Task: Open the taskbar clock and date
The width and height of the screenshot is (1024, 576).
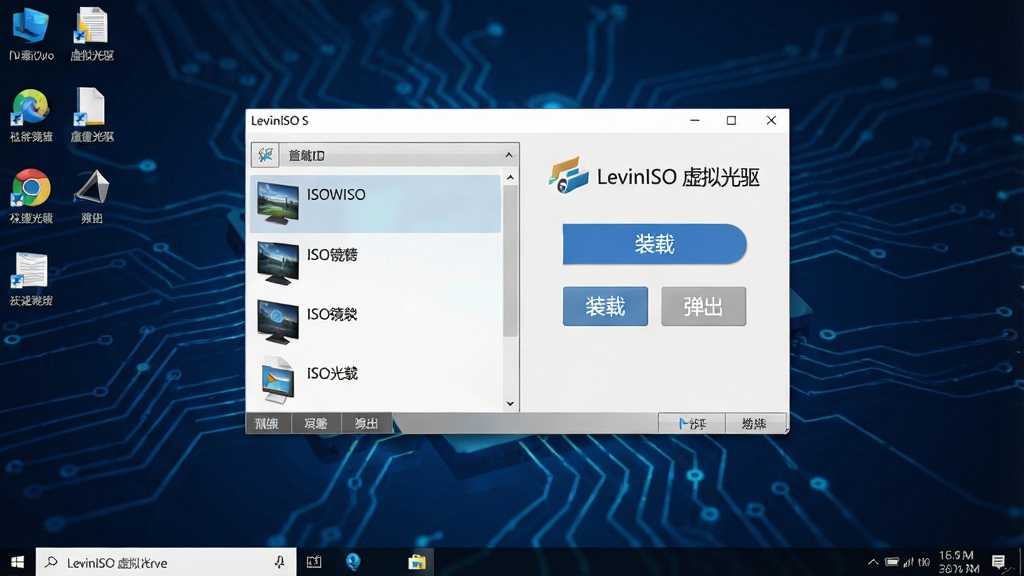Action: click(959, 562)
